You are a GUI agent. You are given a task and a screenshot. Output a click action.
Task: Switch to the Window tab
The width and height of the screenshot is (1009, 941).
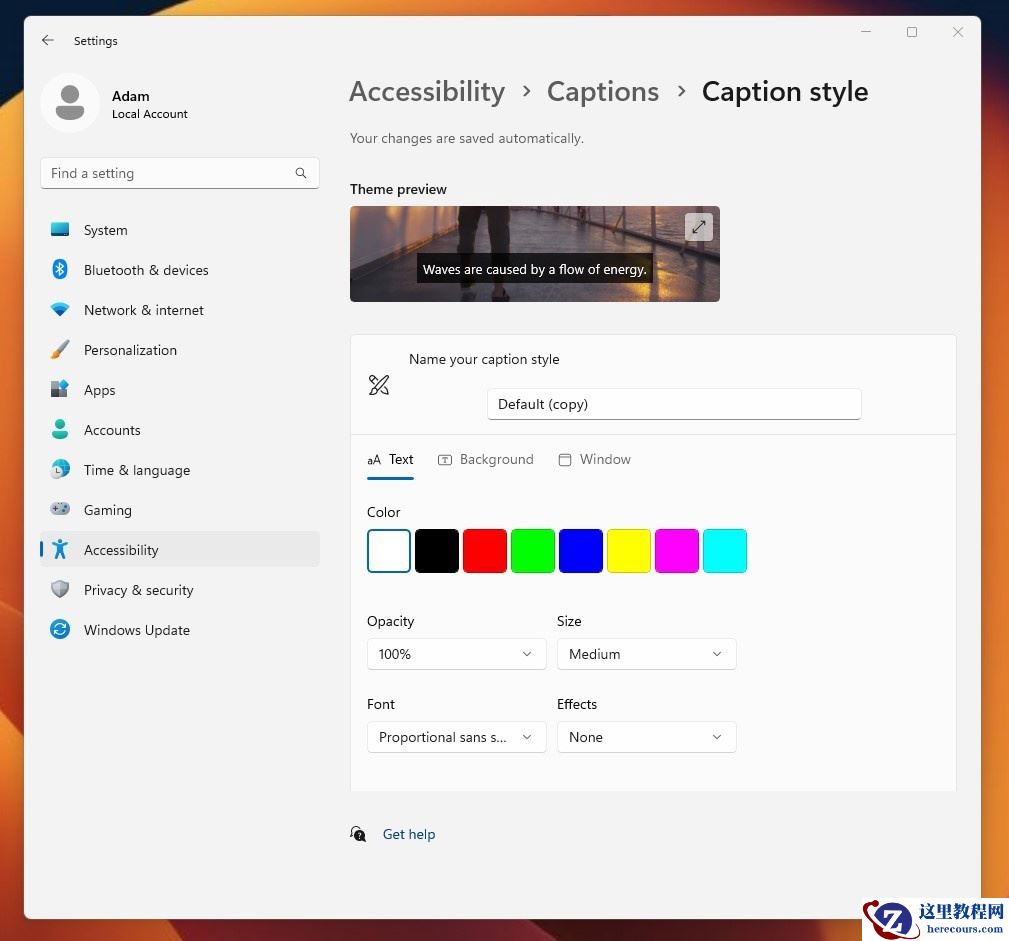tap(595, 459)
